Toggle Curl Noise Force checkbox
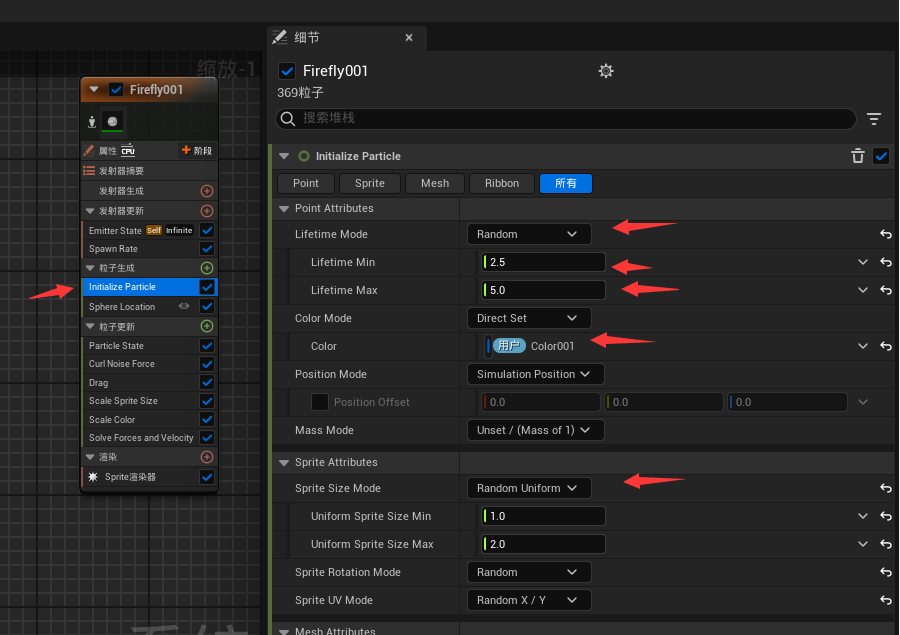900x635 pixels. coord(207,364)
